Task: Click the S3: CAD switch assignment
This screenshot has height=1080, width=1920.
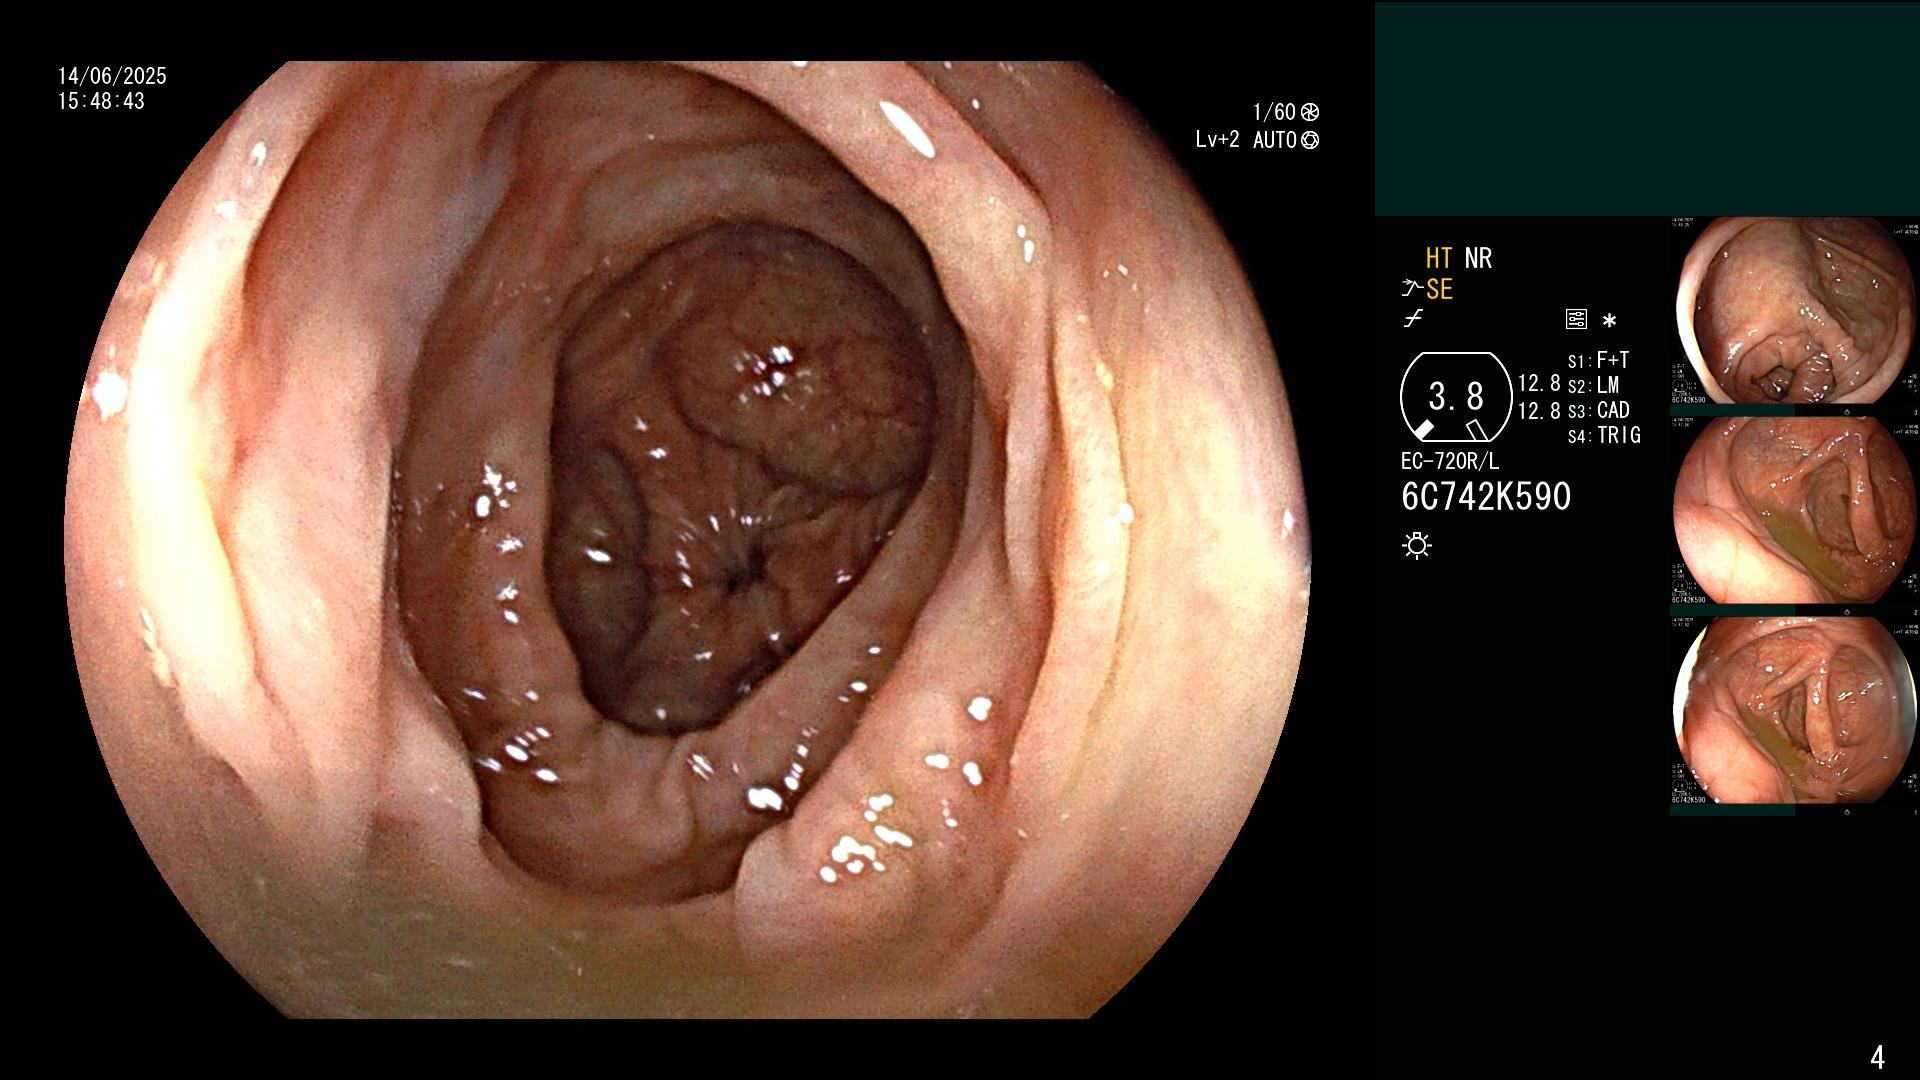Action: coord(1599,411)
